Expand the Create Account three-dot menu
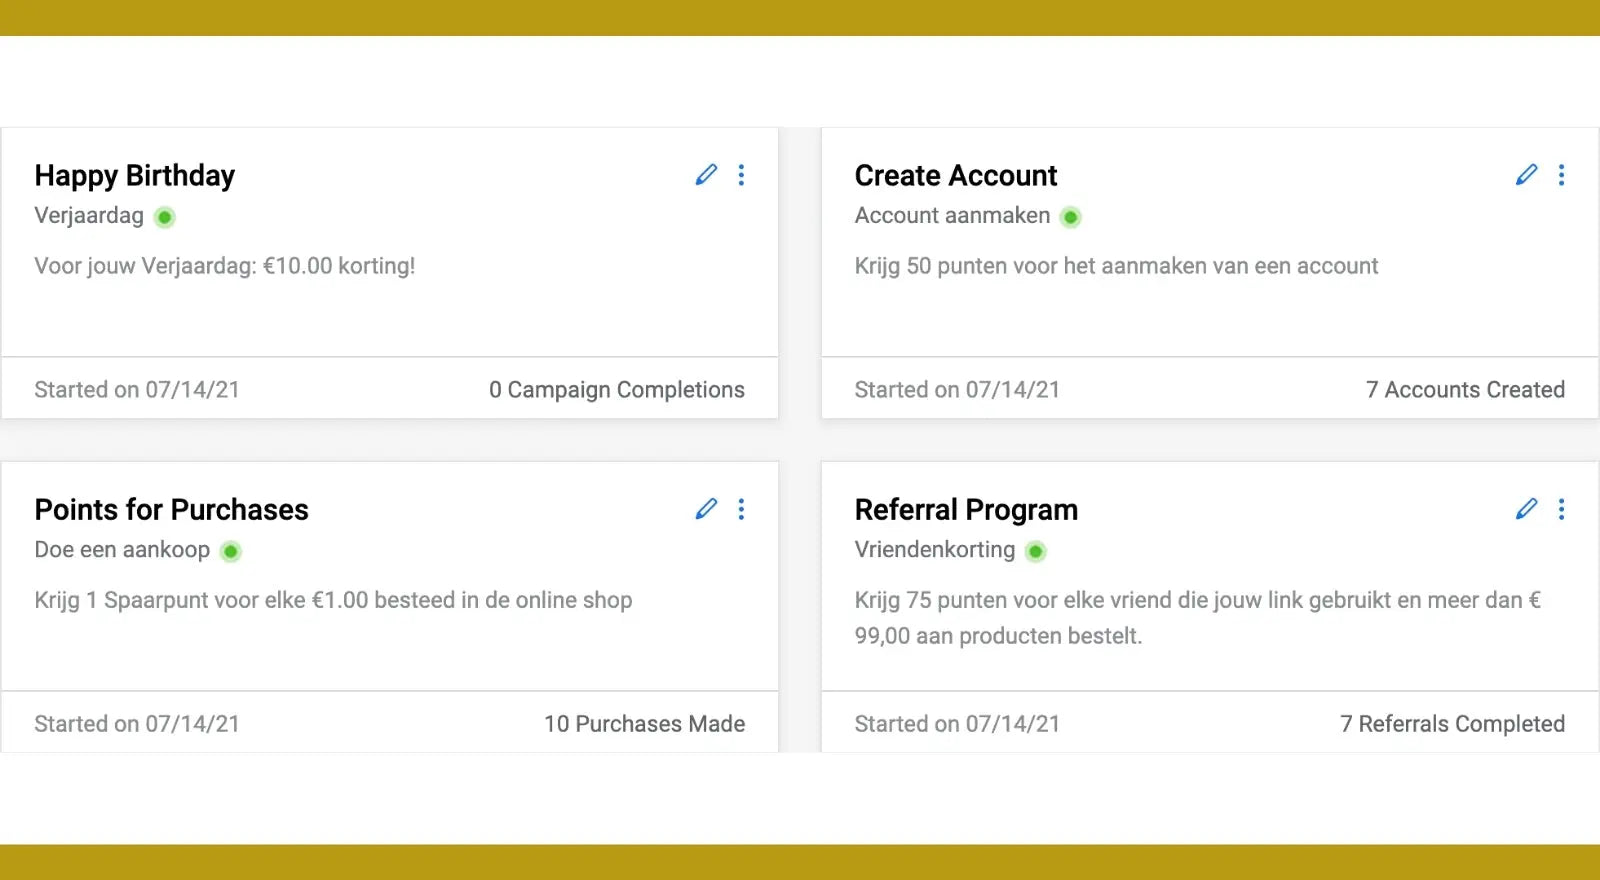The image size is (1600, 880). (x=1561, y=175)
